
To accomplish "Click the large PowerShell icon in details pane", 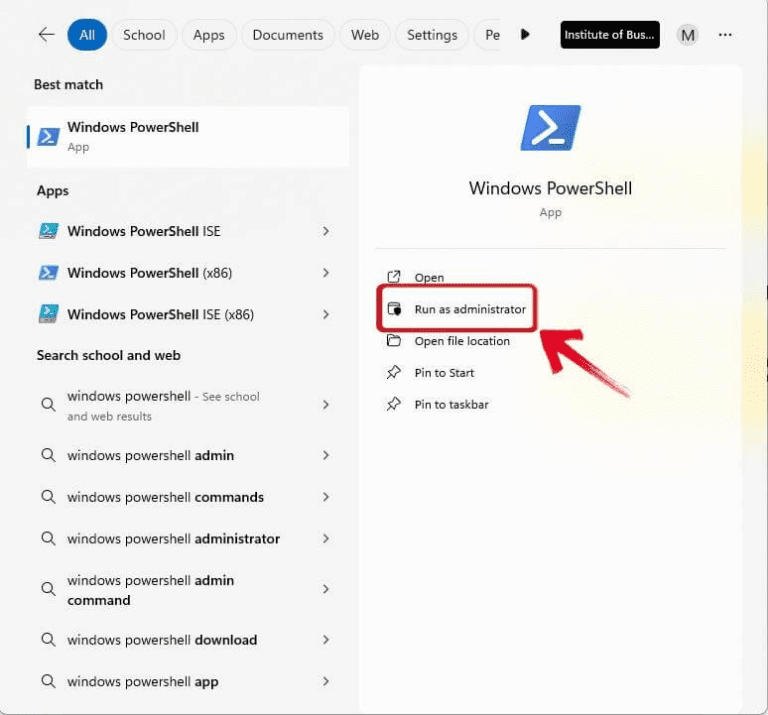I will 551,127.
